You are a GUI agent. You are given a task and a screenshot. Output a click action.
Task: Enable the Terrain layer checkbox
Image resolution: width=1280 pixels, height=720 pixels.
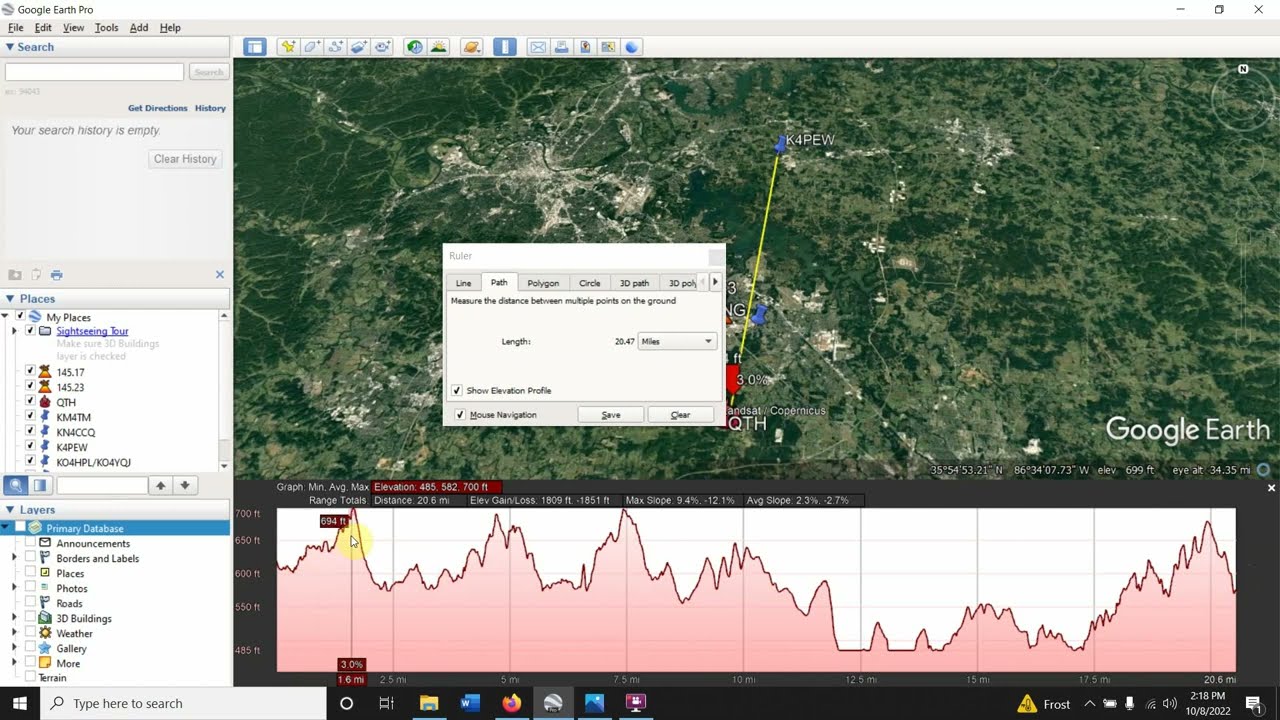[30, 677]
